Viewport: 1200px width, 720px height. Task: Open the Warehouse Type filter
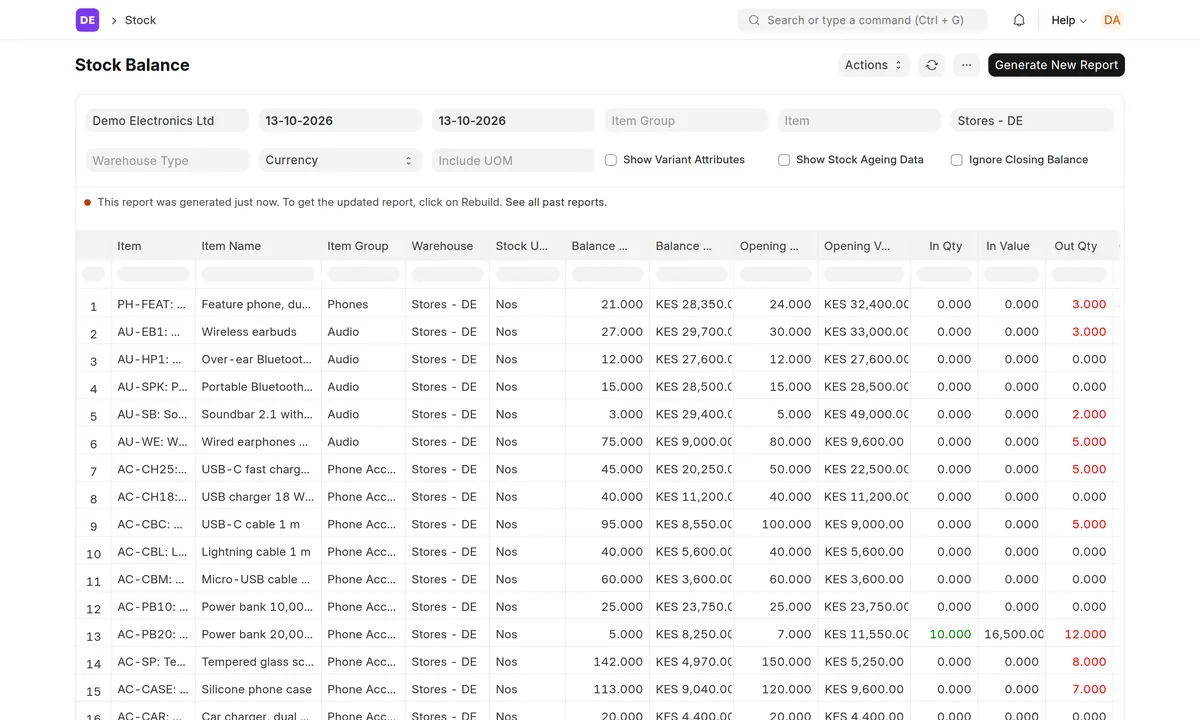pos(167,160)
